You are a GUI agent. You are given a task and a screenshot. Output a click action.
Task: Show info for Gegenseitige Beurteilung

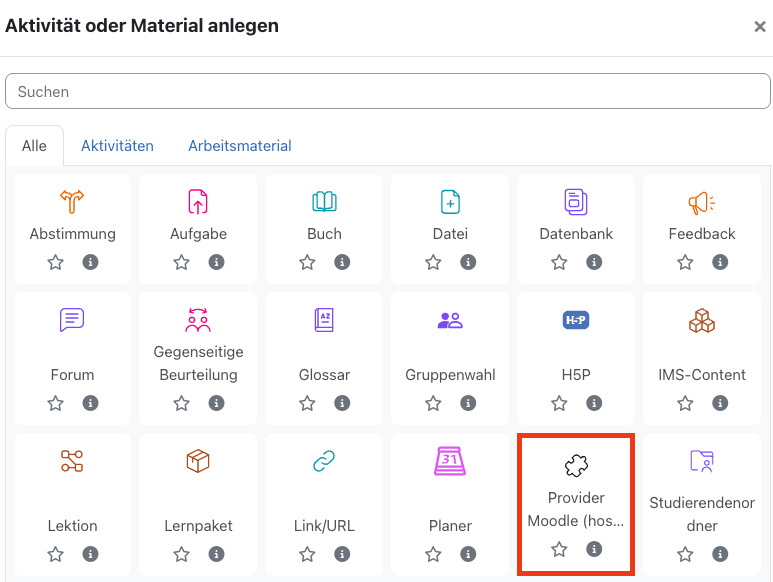(216, 403)
